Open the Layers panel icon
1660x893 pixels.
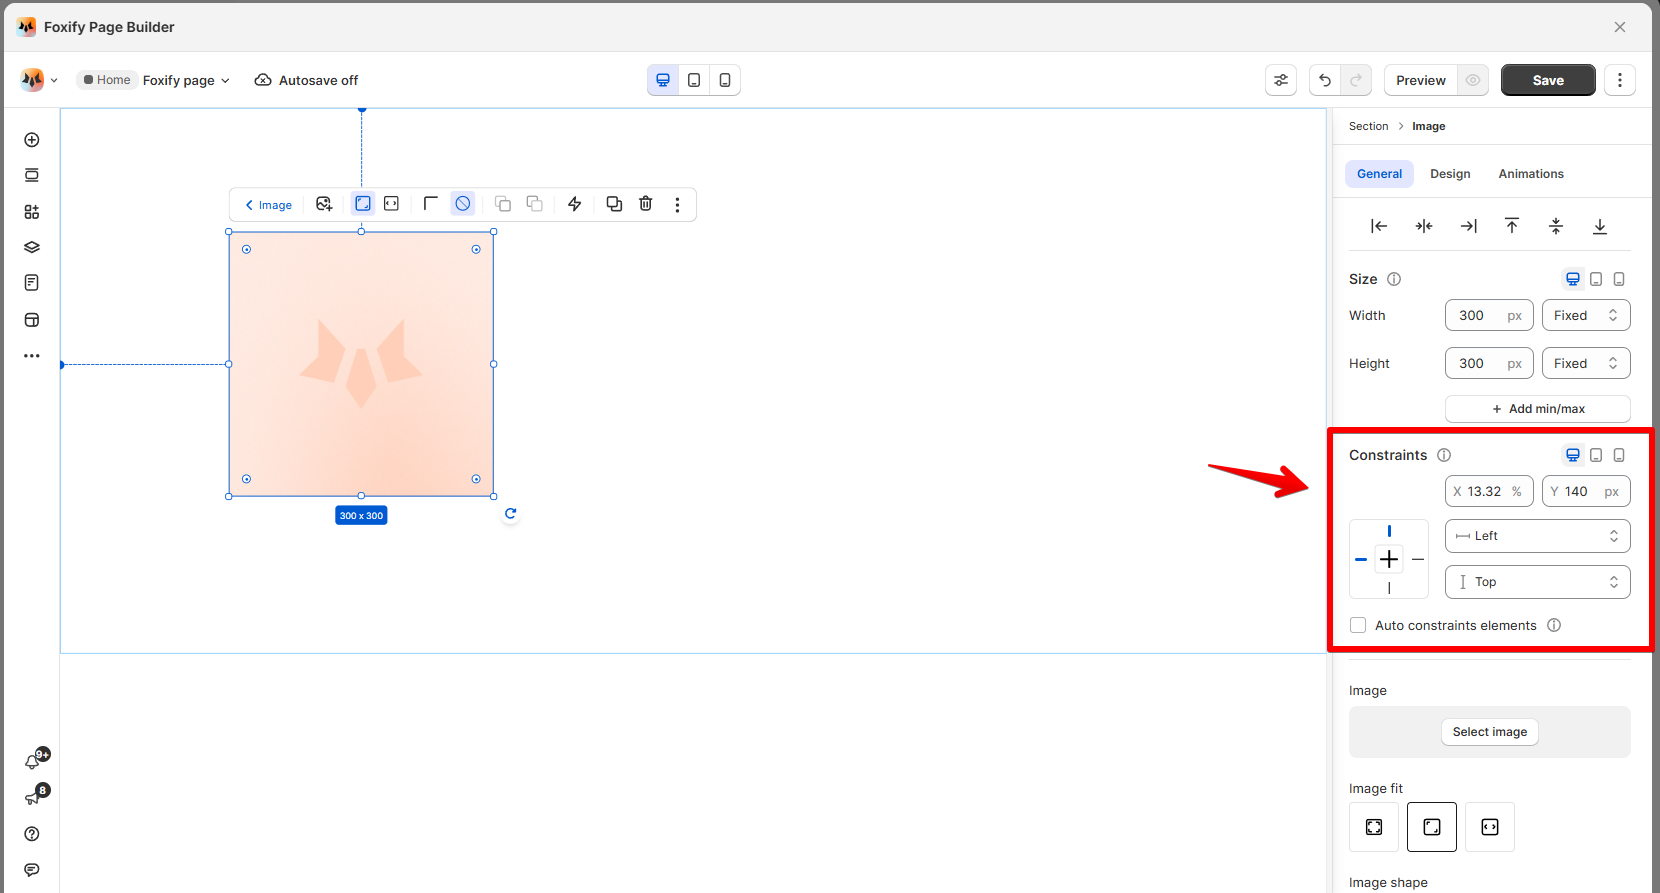[32, 247]
